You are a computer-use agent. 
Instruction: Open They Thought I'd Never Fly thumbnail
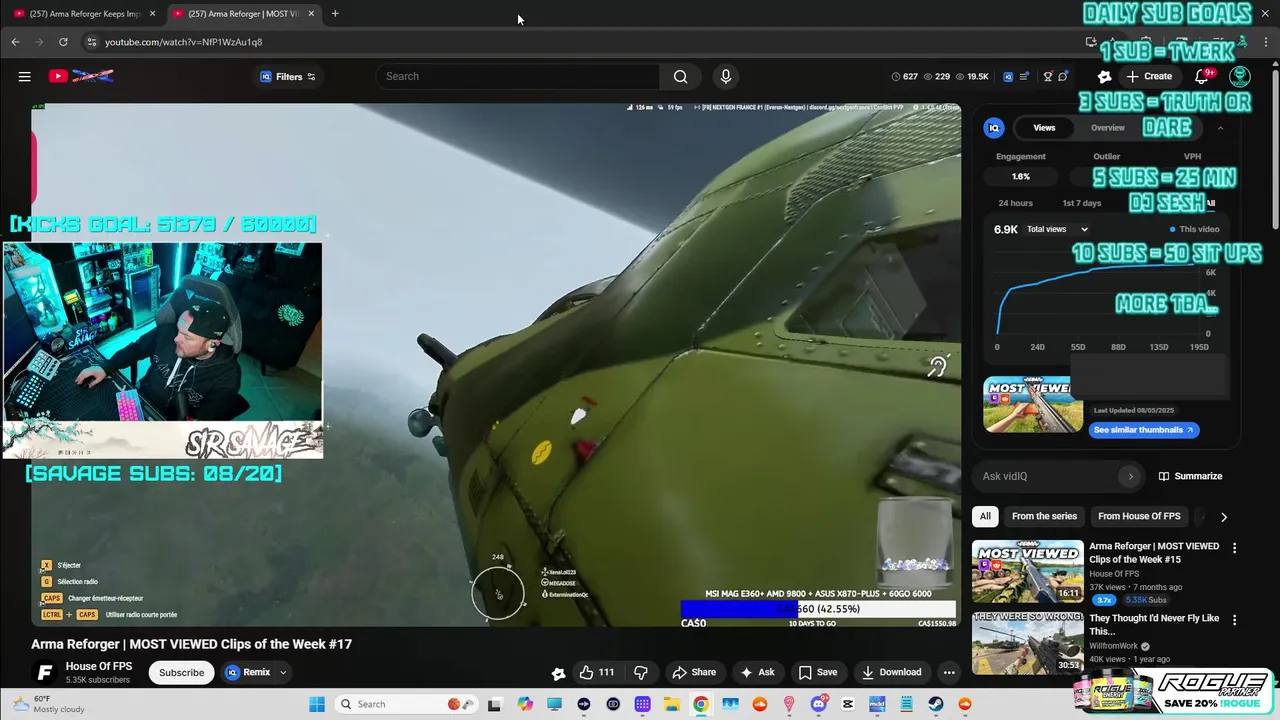click(x=1027, y=643)
